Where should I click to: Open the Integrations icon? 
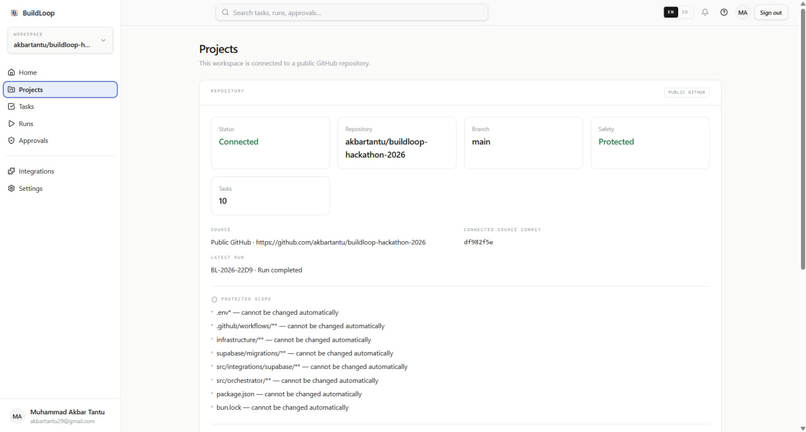(x=11, y=171)
